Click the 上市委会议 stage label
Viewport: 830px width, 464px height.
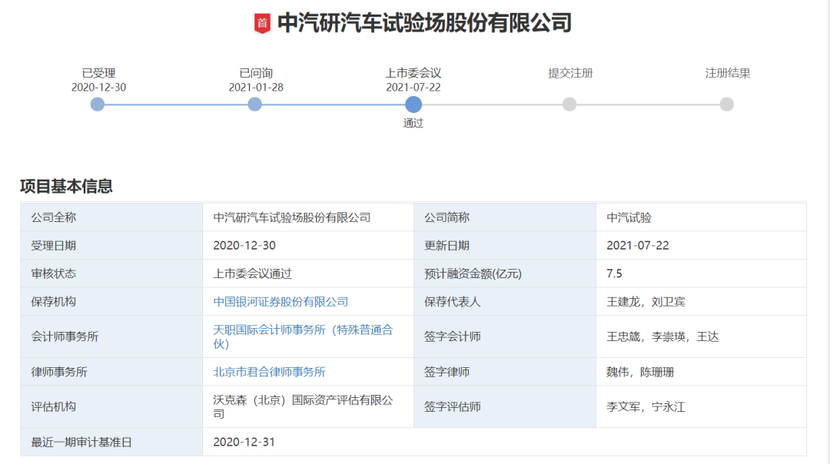coord(413,73)
